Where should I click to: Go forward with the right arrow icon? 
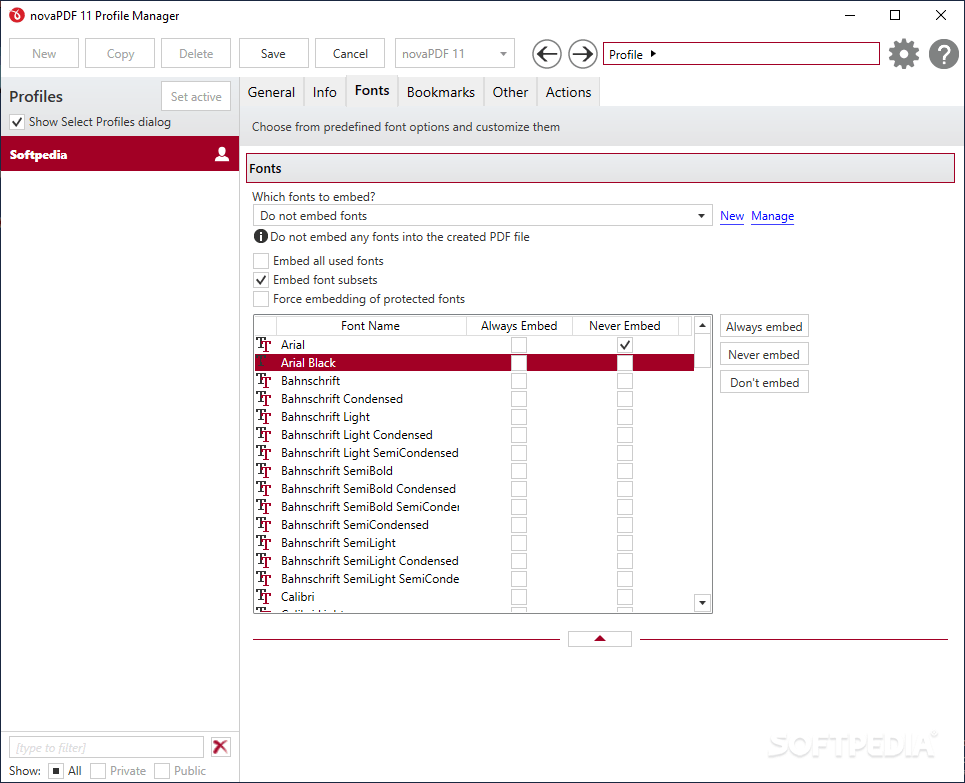tap(582, 54)
